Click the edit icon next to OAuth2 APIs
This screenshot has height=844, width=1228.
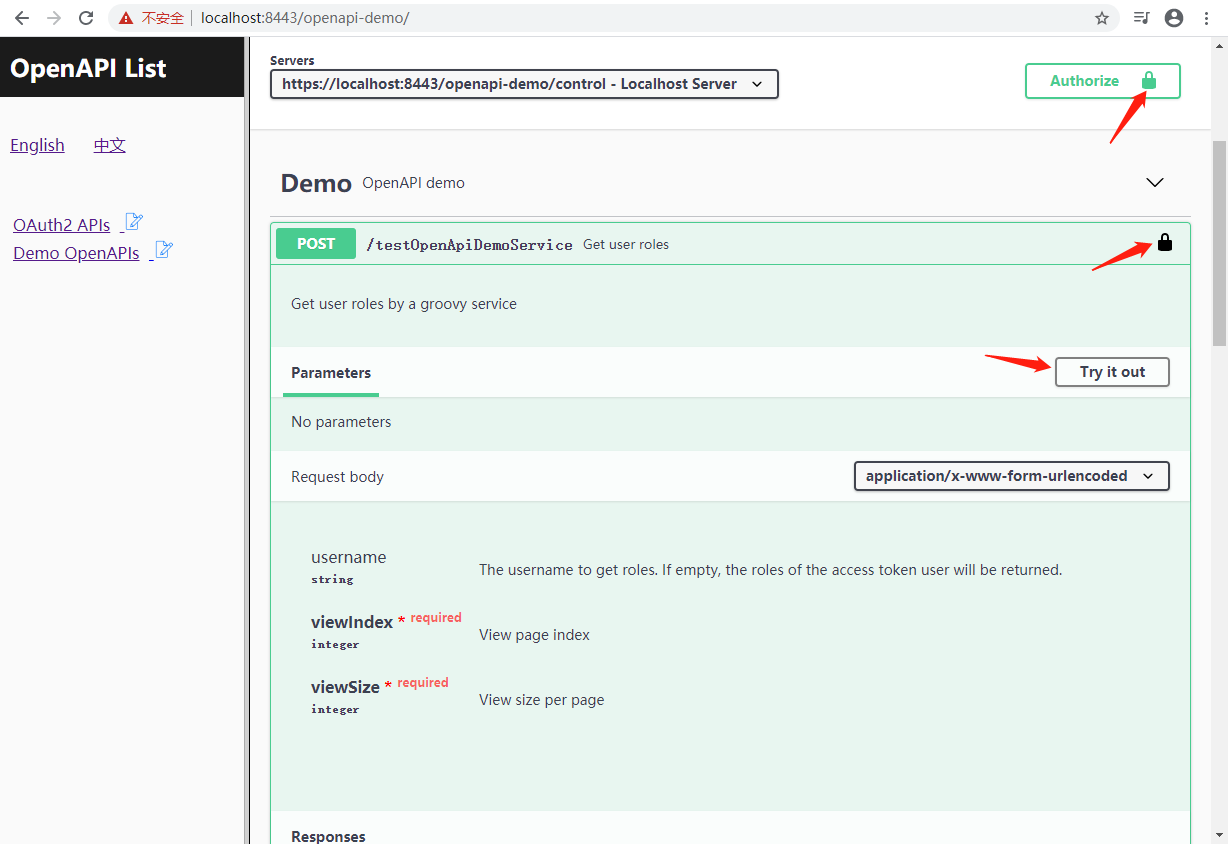tap(134, 222)
